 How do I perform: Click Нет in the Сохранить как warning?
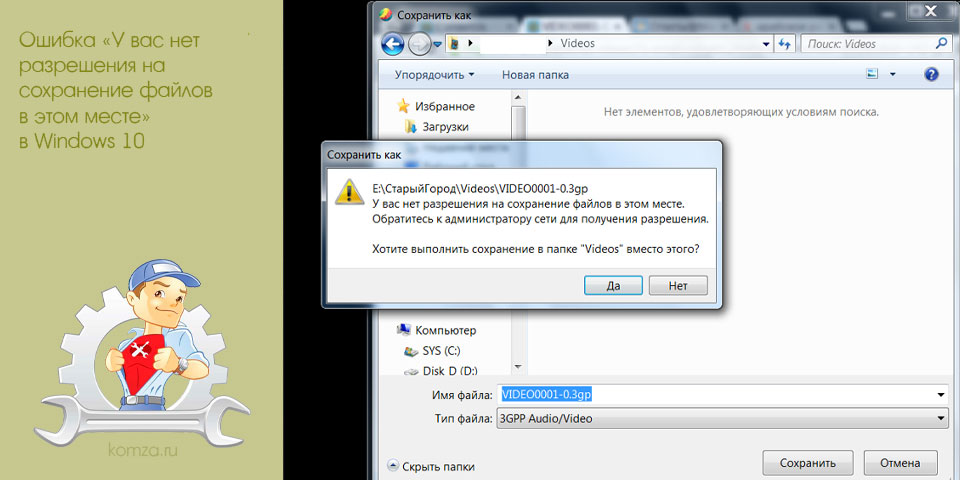click(678, 285)
